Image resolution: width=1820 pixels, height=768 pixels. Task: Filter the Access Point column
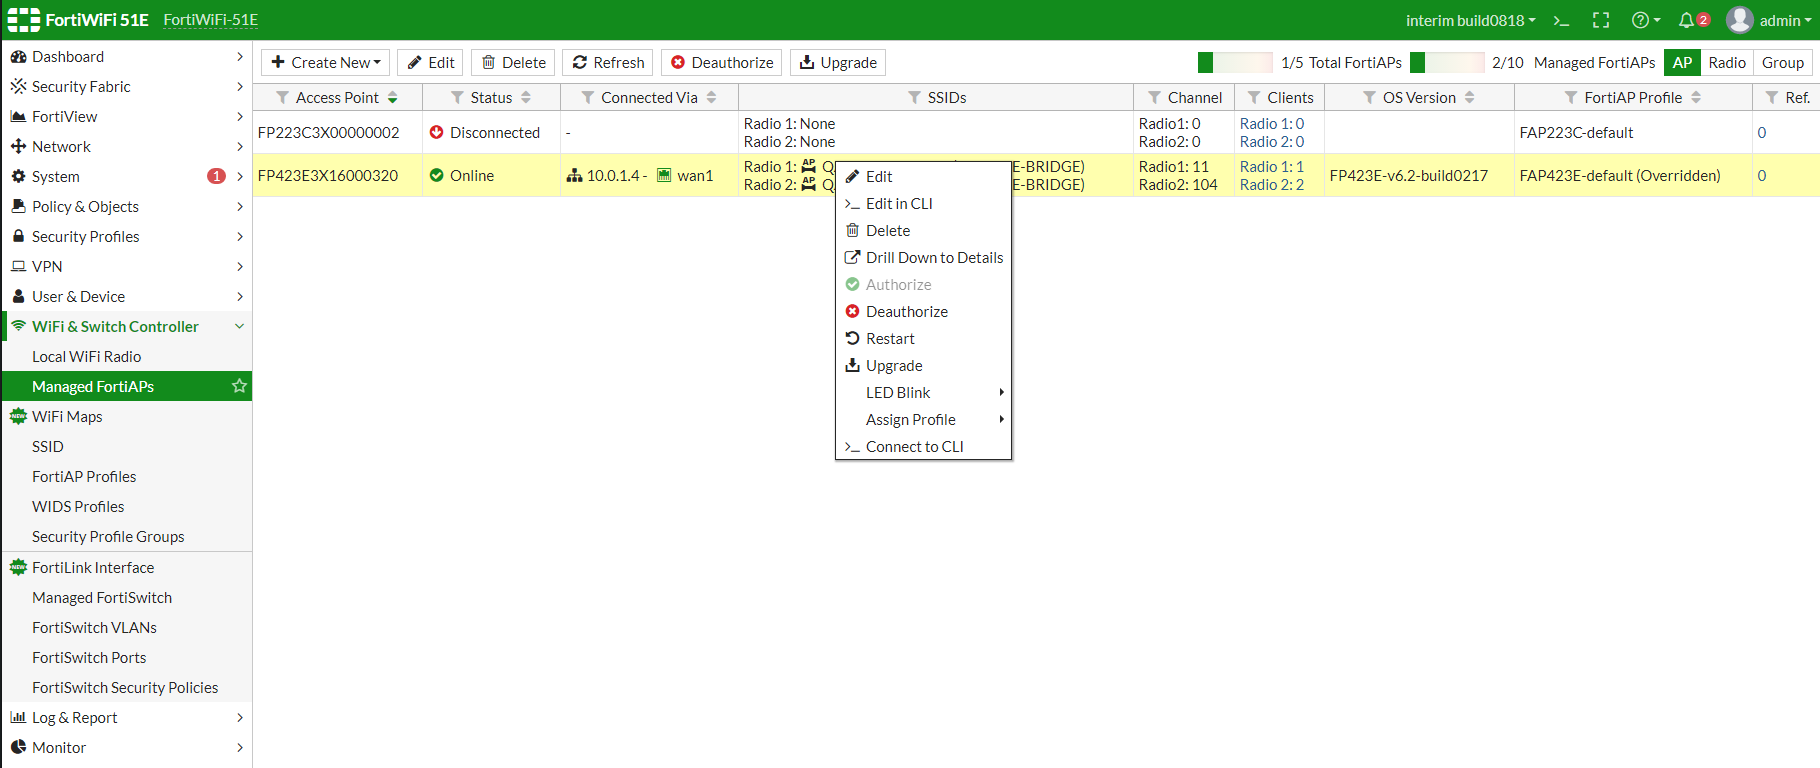click(x=283, y=97)
